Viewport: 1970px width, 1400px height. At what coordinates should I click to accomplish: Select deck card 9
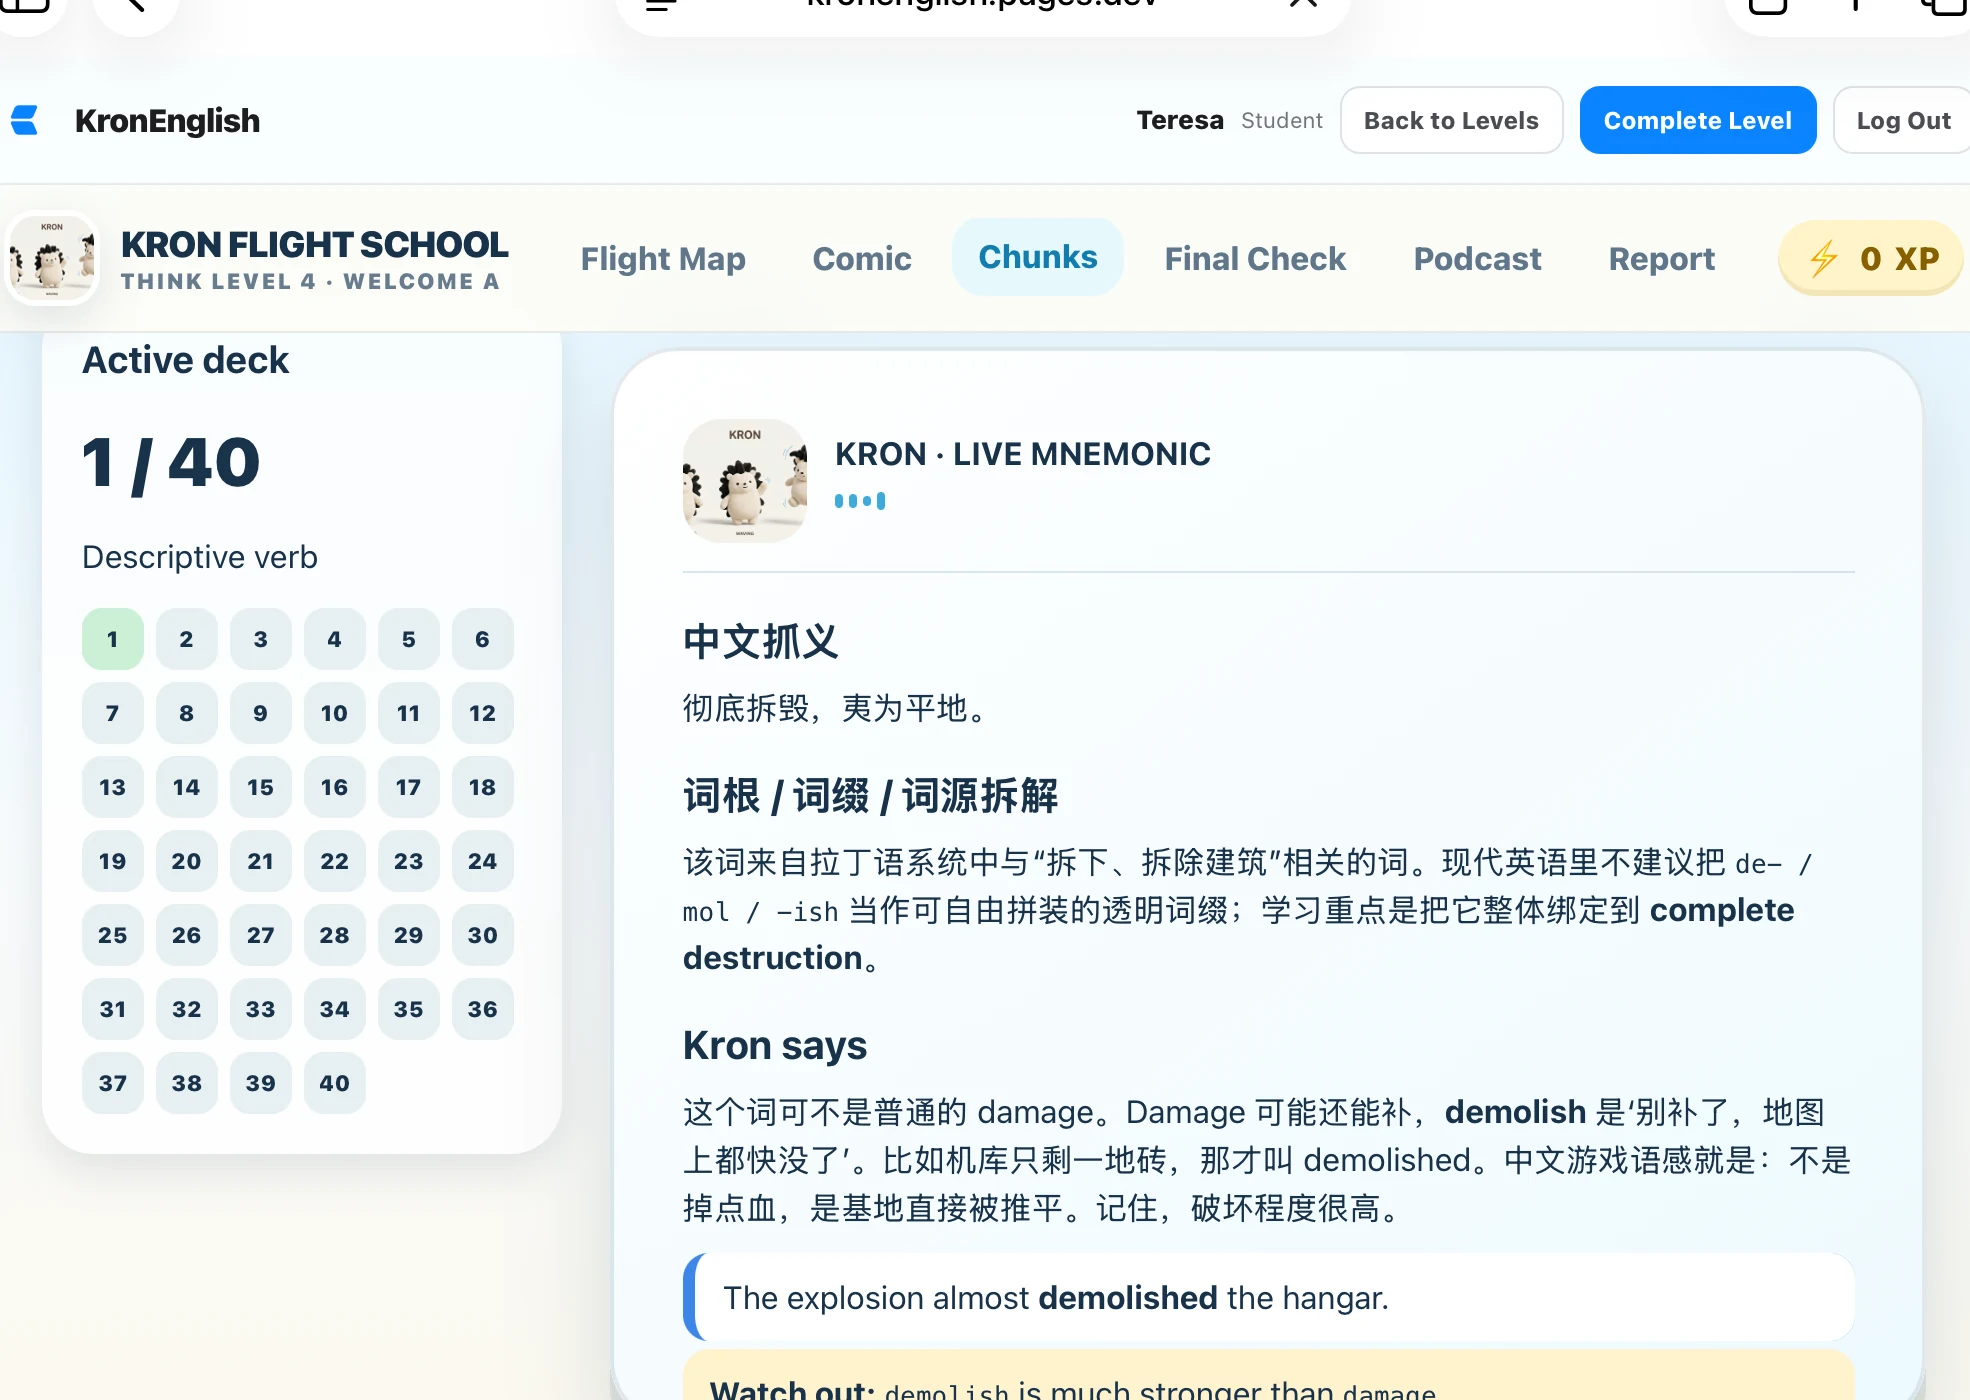261,713
